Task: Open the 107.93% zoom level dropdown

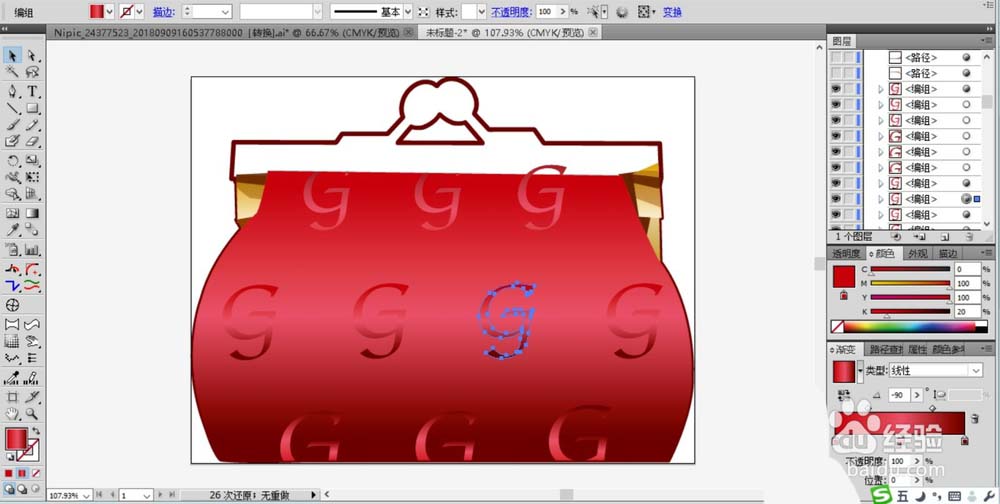Action: click(x=86, y=495)
